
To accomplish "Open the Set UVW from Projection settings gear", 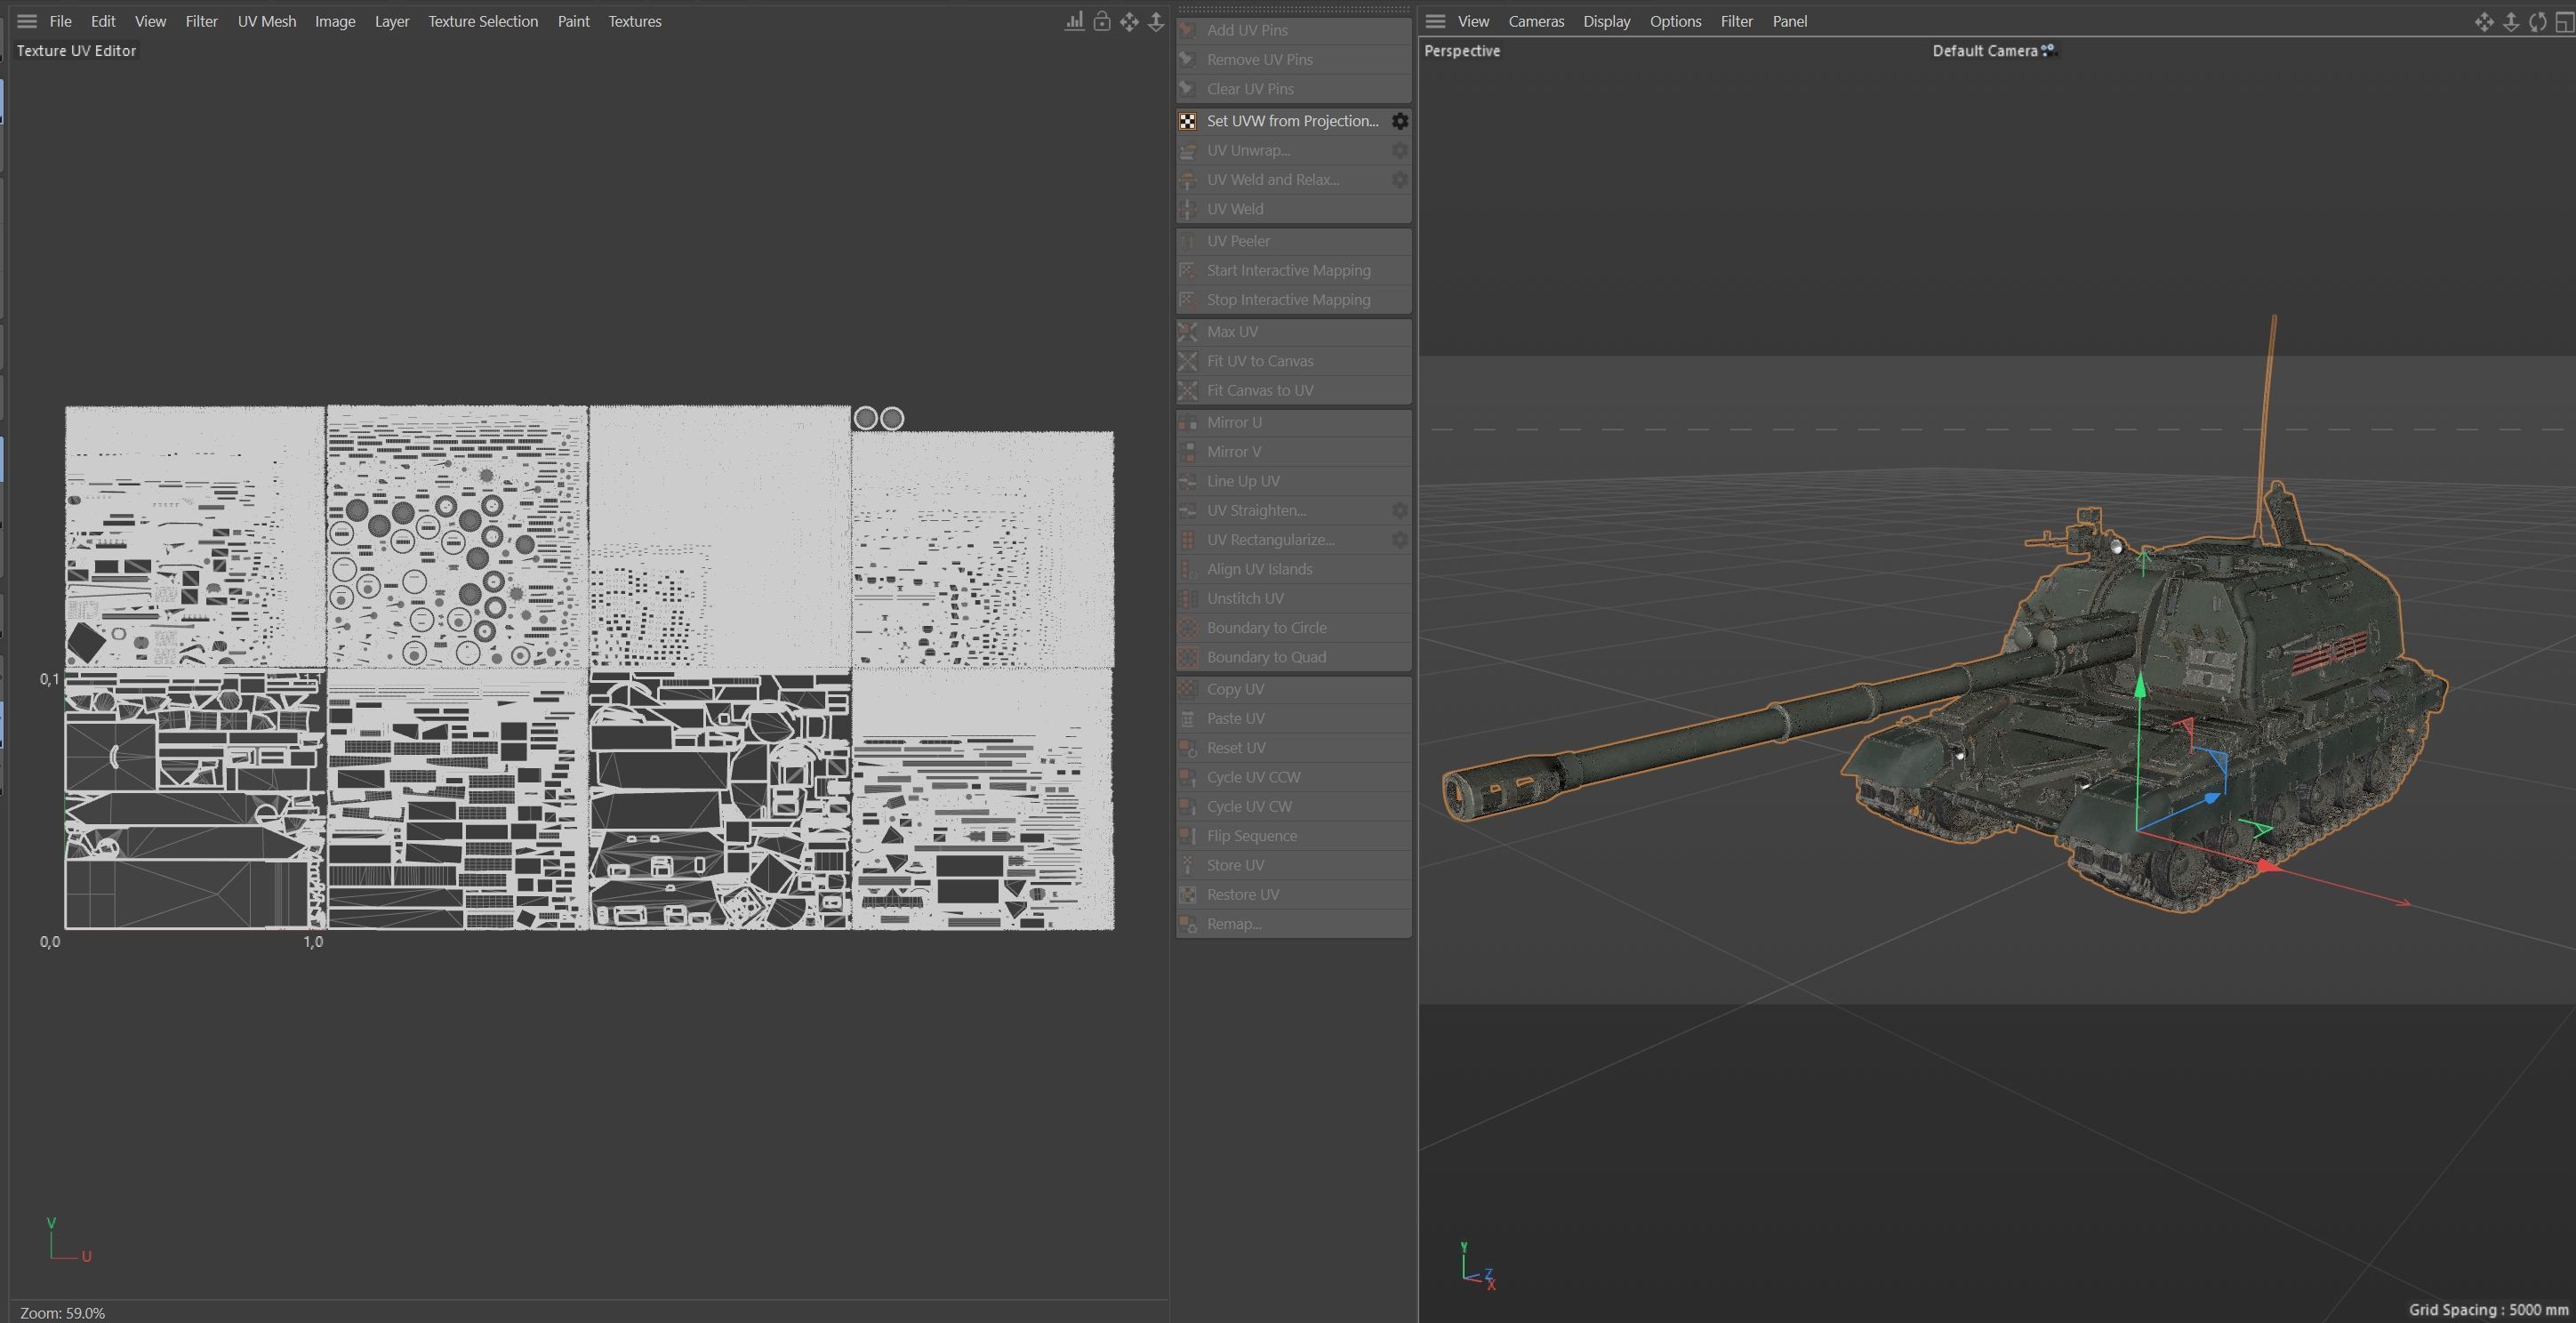I will coord(1400,121).
